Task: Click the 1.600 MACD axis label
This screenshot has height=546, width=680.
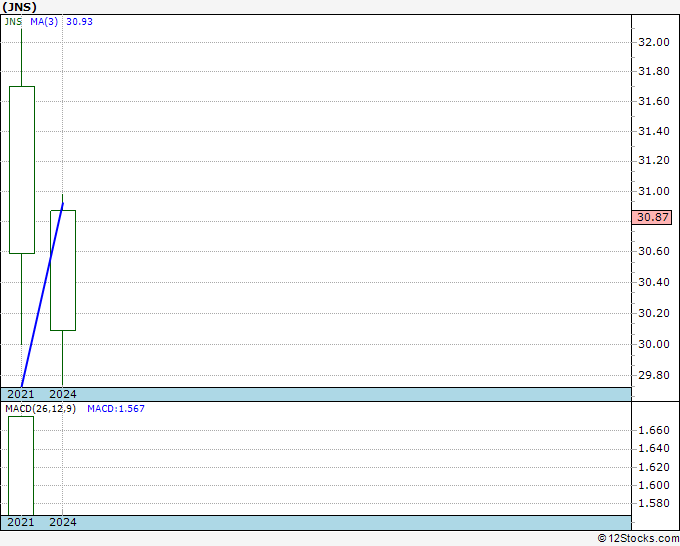Action: pyautogui.click(x=654, y=485)
